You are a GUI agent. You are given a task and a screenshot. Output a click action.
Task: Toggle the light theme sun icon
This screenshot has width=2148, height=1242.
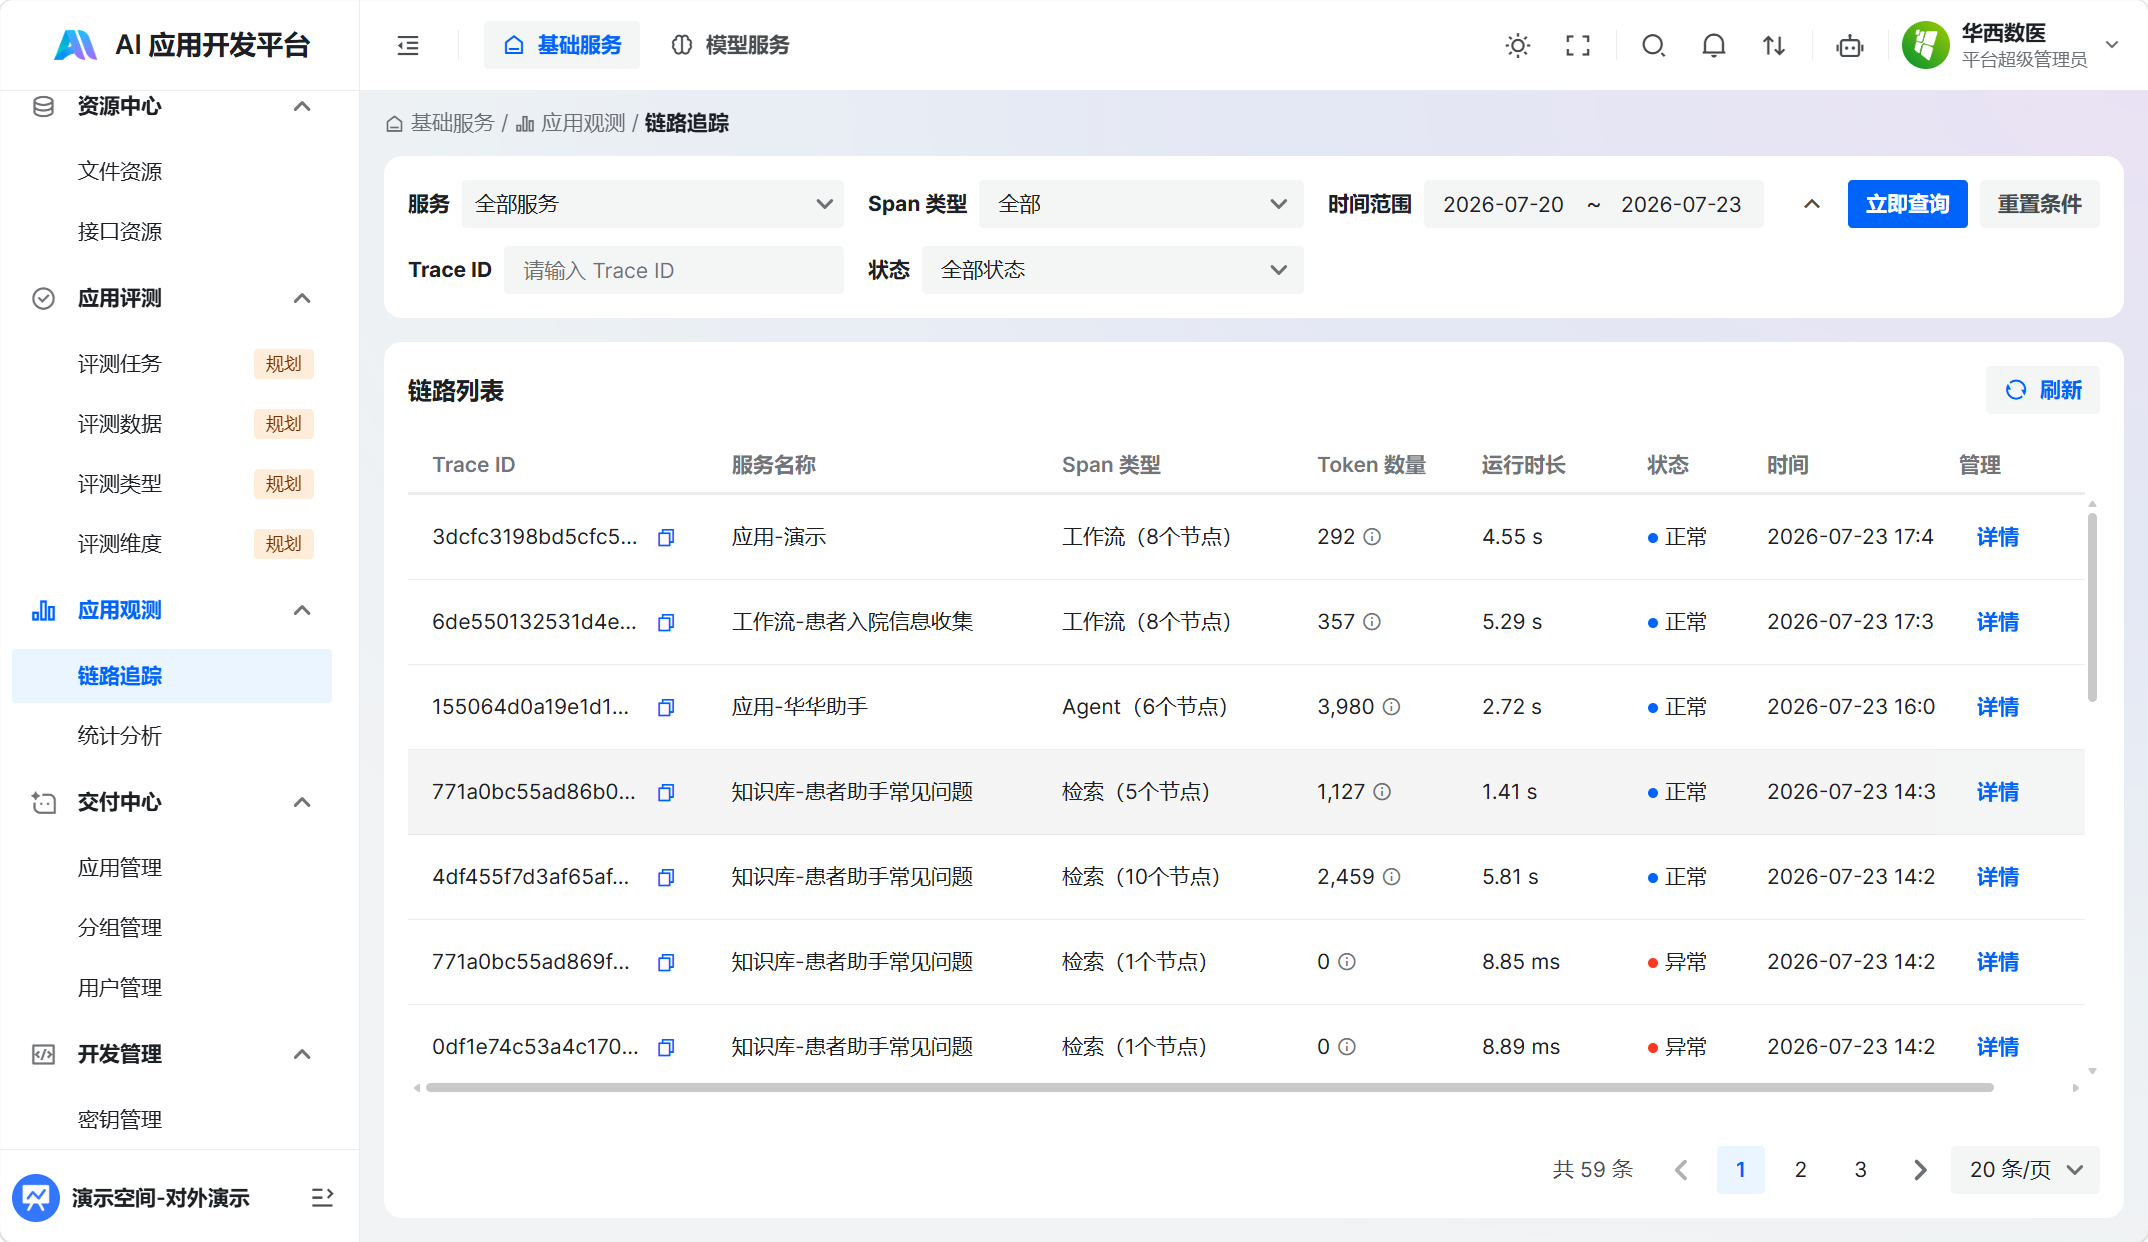[1518, 45]
